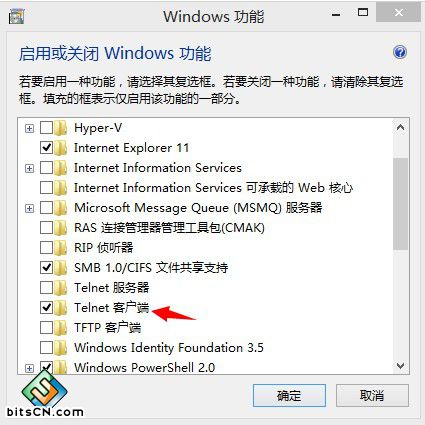Select the RAS 连接管理器管理工具包(CMAK) item

[169, 228]
